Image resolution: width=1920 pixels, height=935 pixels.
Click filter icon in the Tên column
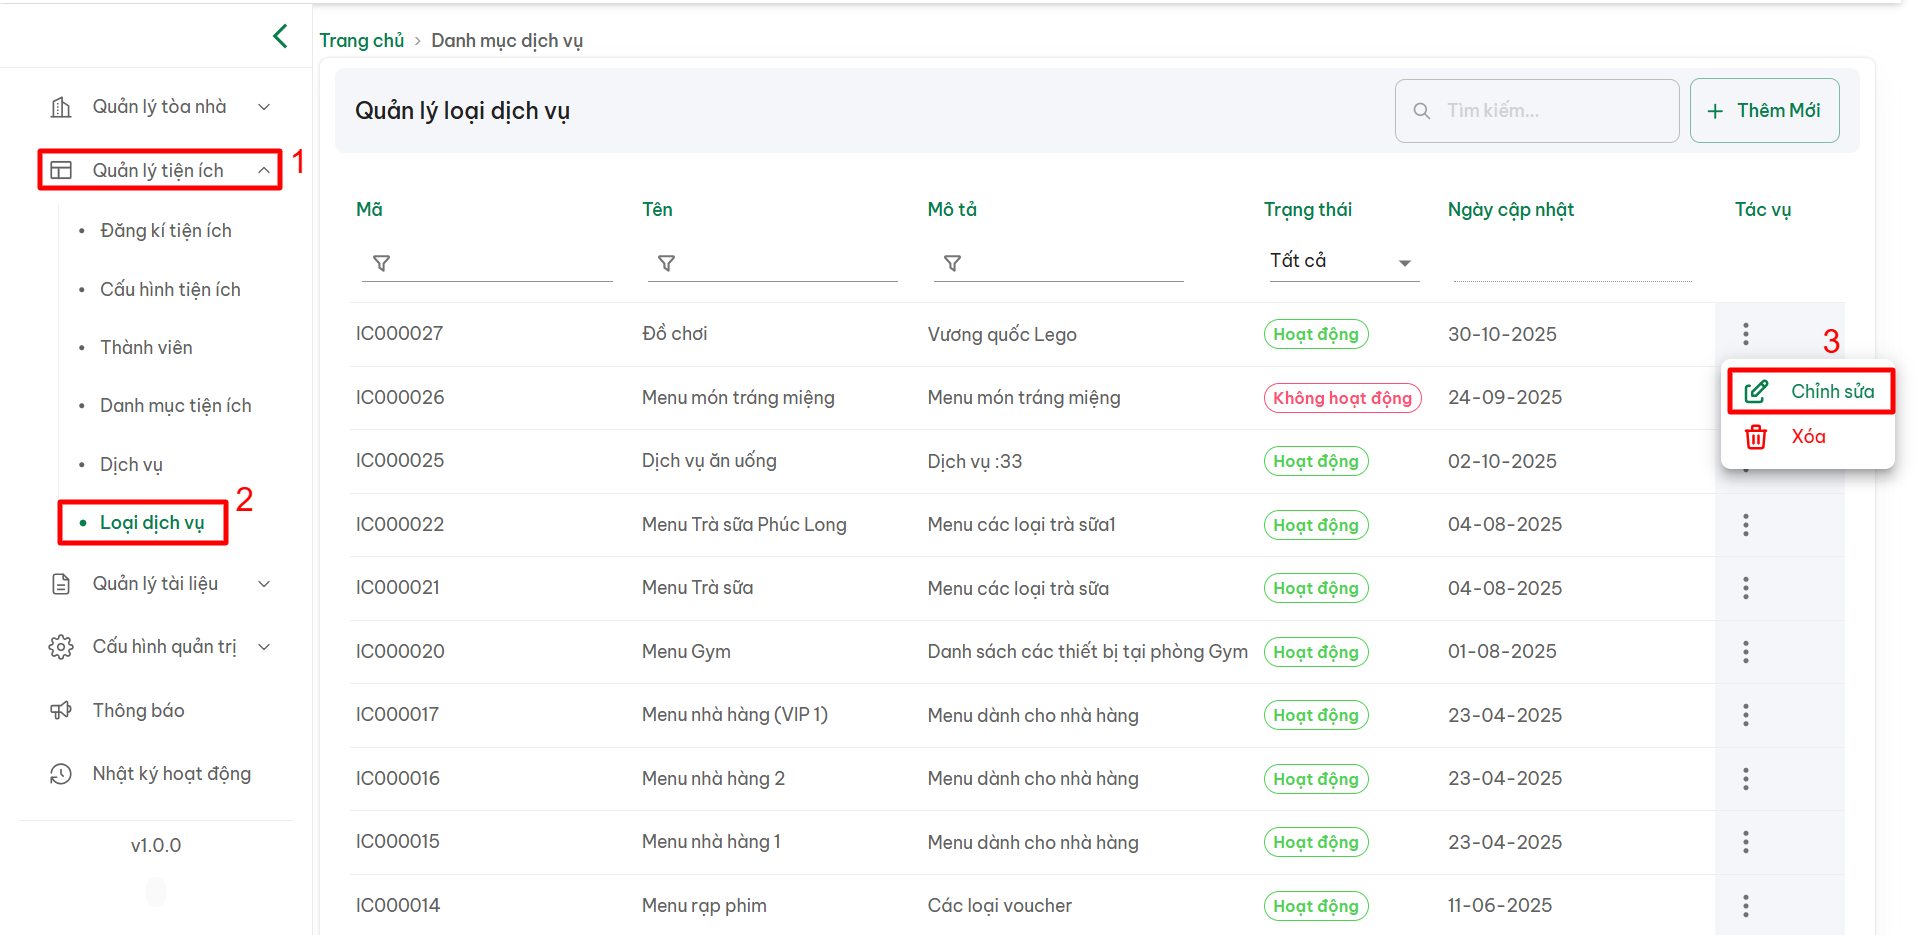click(666, 263)
